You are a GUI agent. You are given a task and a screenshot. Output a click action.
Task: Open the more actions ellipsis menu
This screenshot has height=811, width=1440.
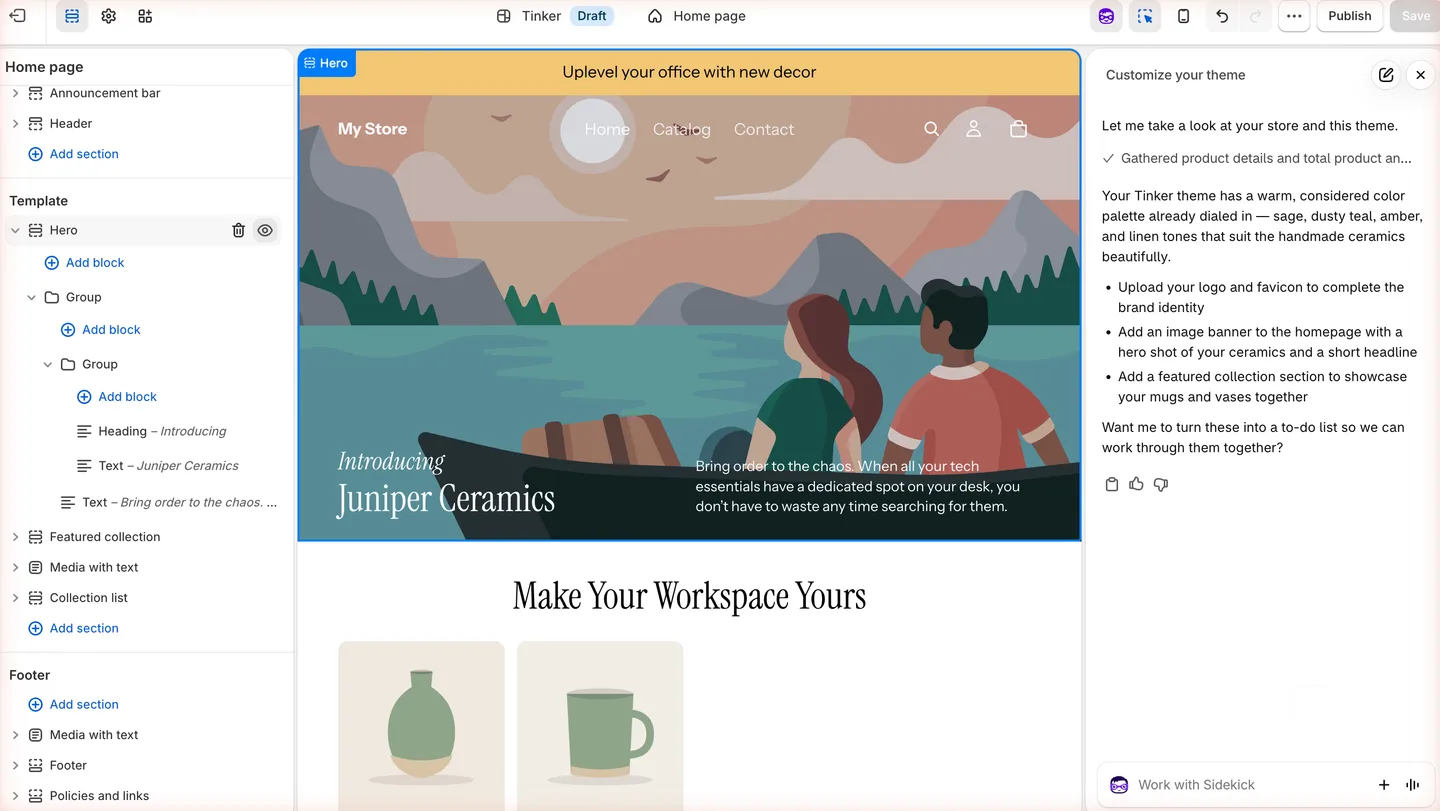pos(1294,16)
